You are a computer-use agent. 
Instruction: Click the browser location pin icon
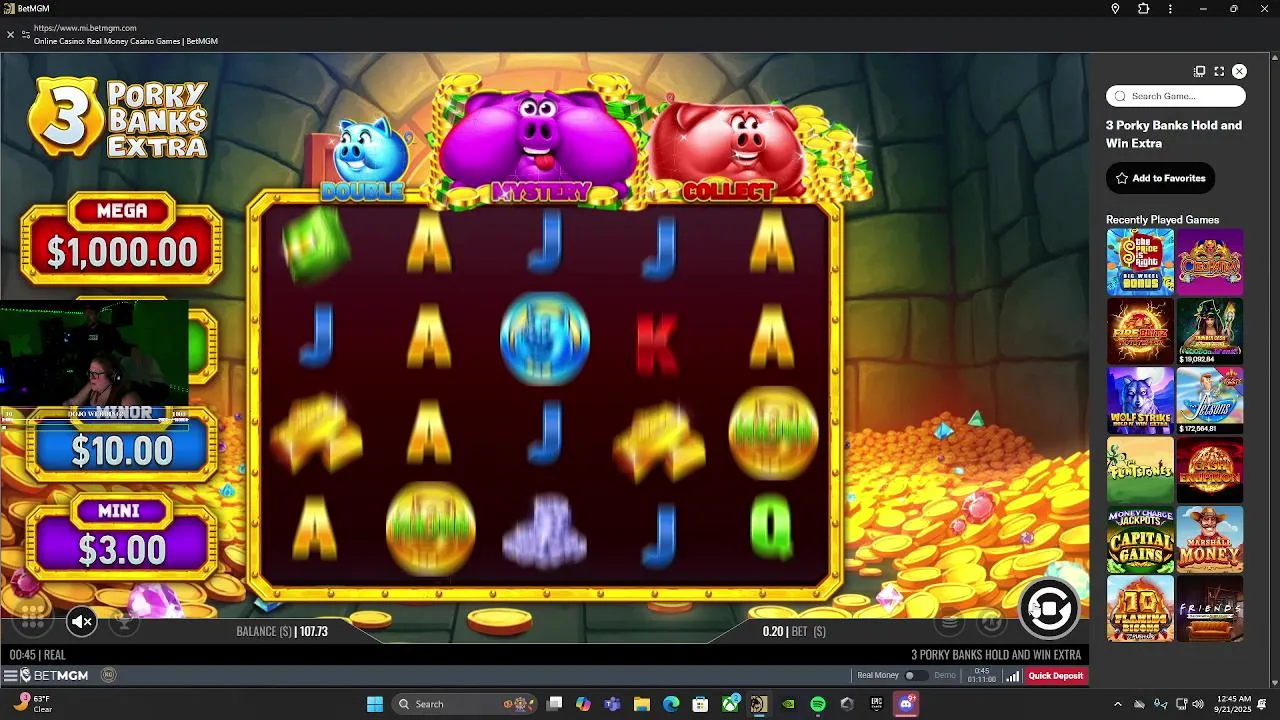pos(1115,9)
